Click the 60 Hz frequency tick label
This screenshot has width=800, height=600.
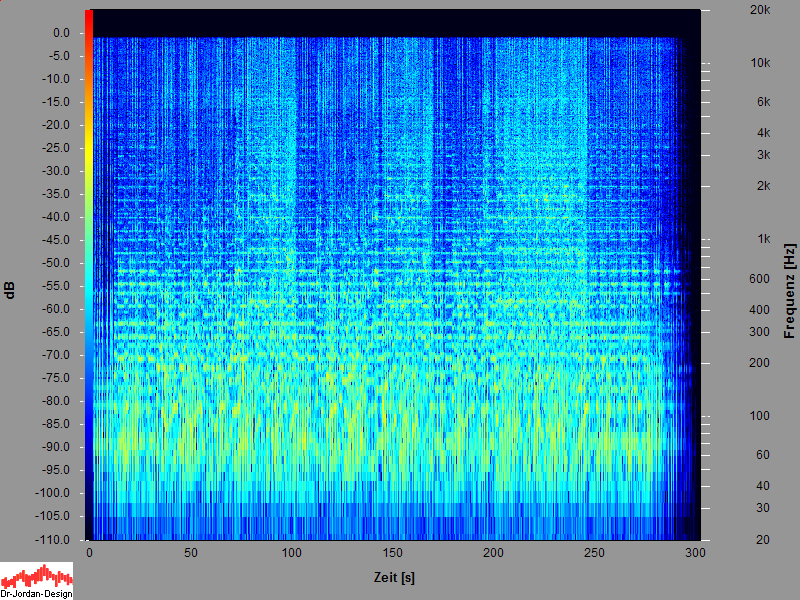763,455
